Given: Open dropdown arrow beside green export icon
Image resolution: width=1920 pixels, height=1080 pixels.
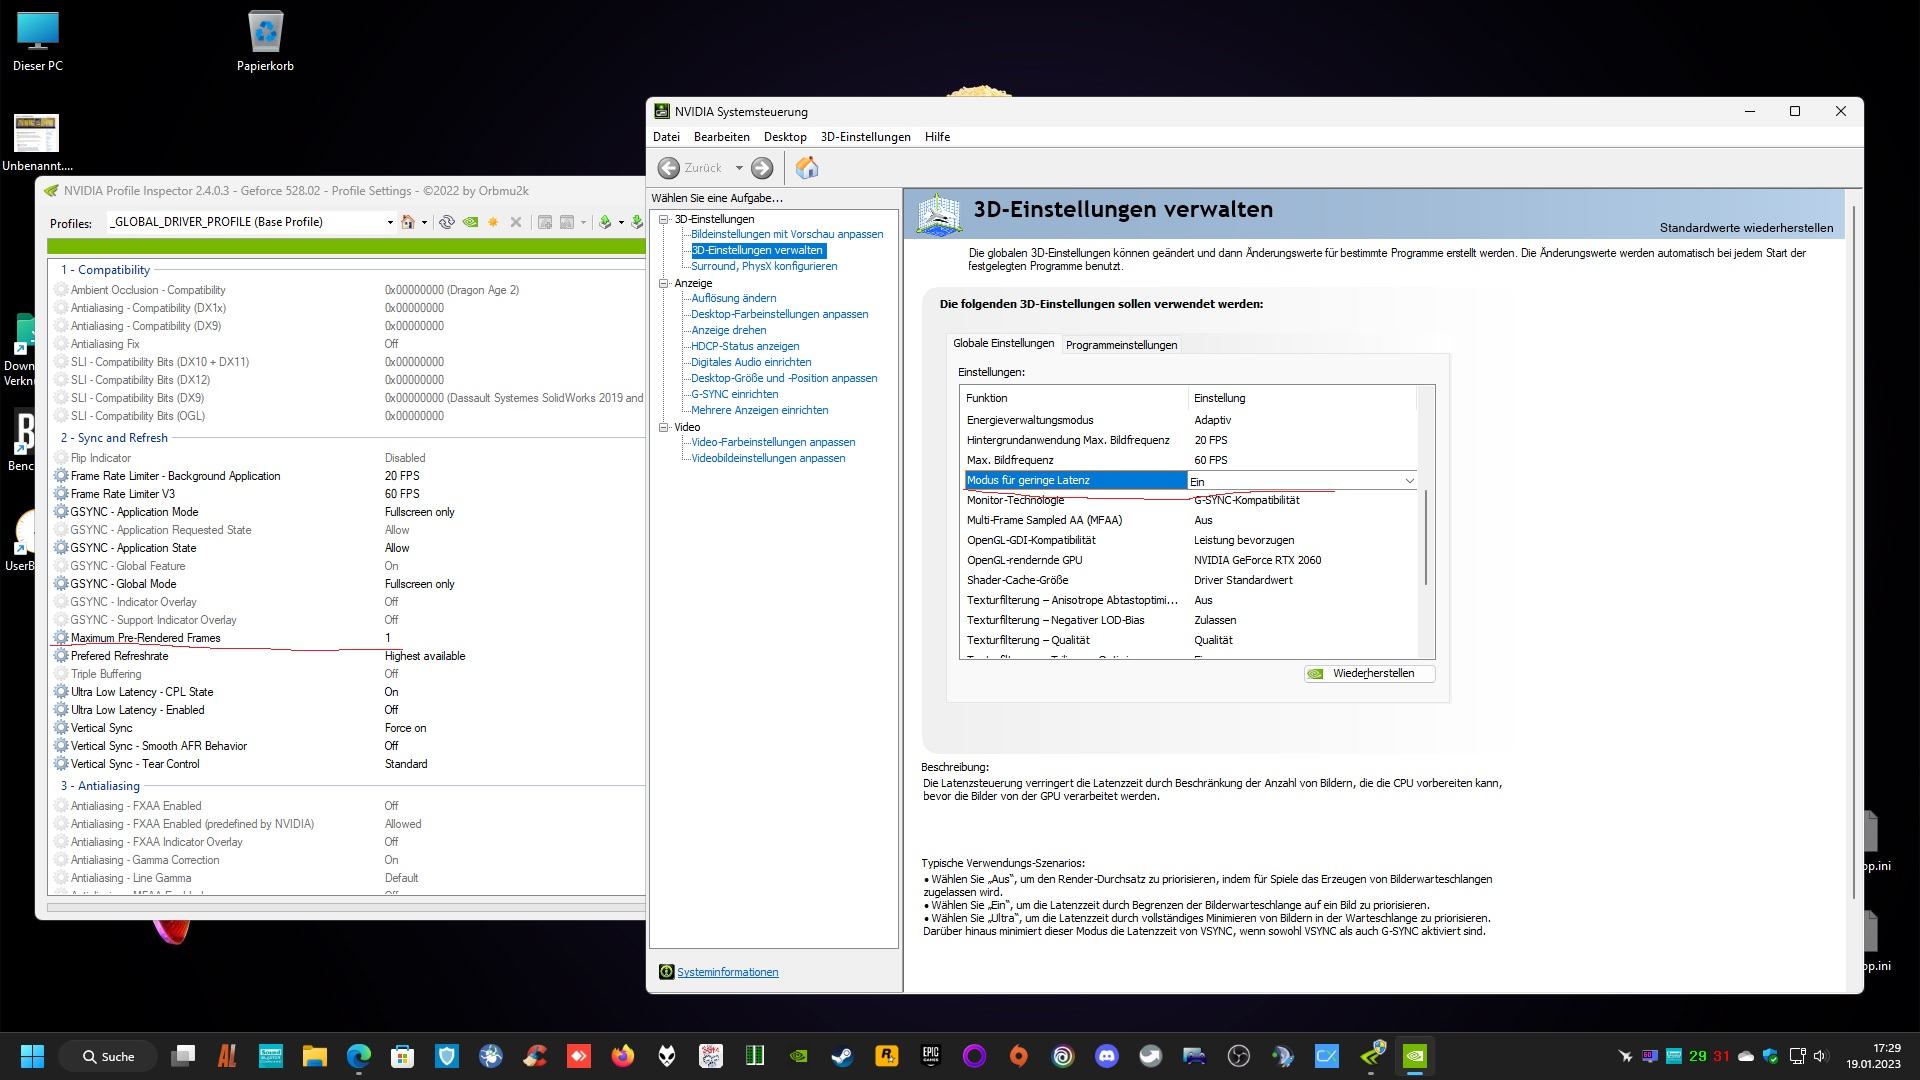Looking at the screenshot, I should 621,222.
